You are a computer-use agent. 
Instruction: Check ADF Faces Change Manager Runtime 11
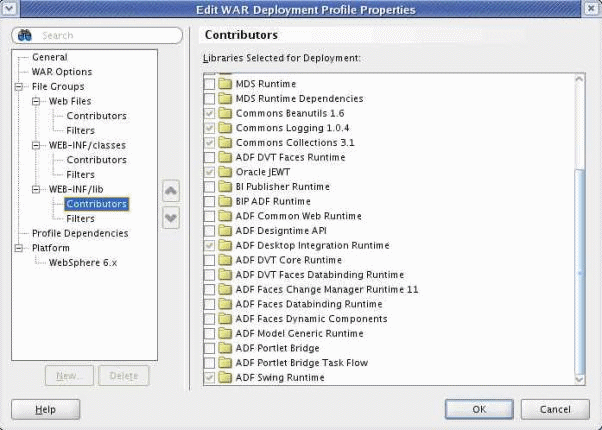(209, 289)
